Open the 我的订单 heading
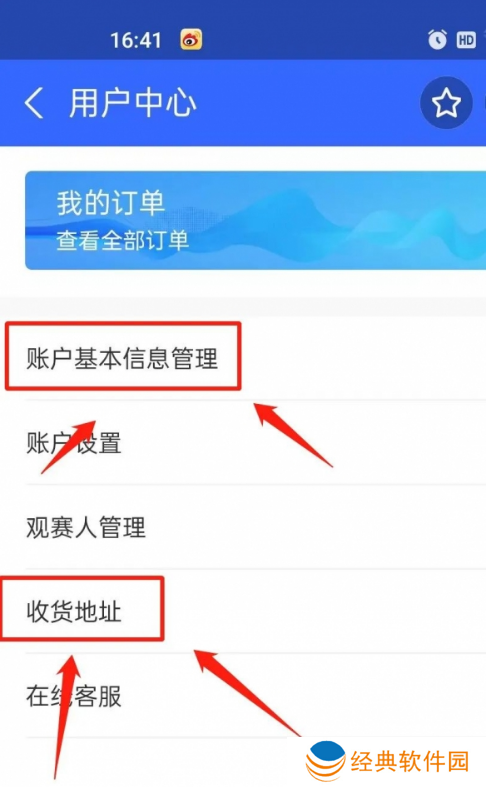Image resolution: width=487 pixels, height=787 pixels. [x=110, y=203]
